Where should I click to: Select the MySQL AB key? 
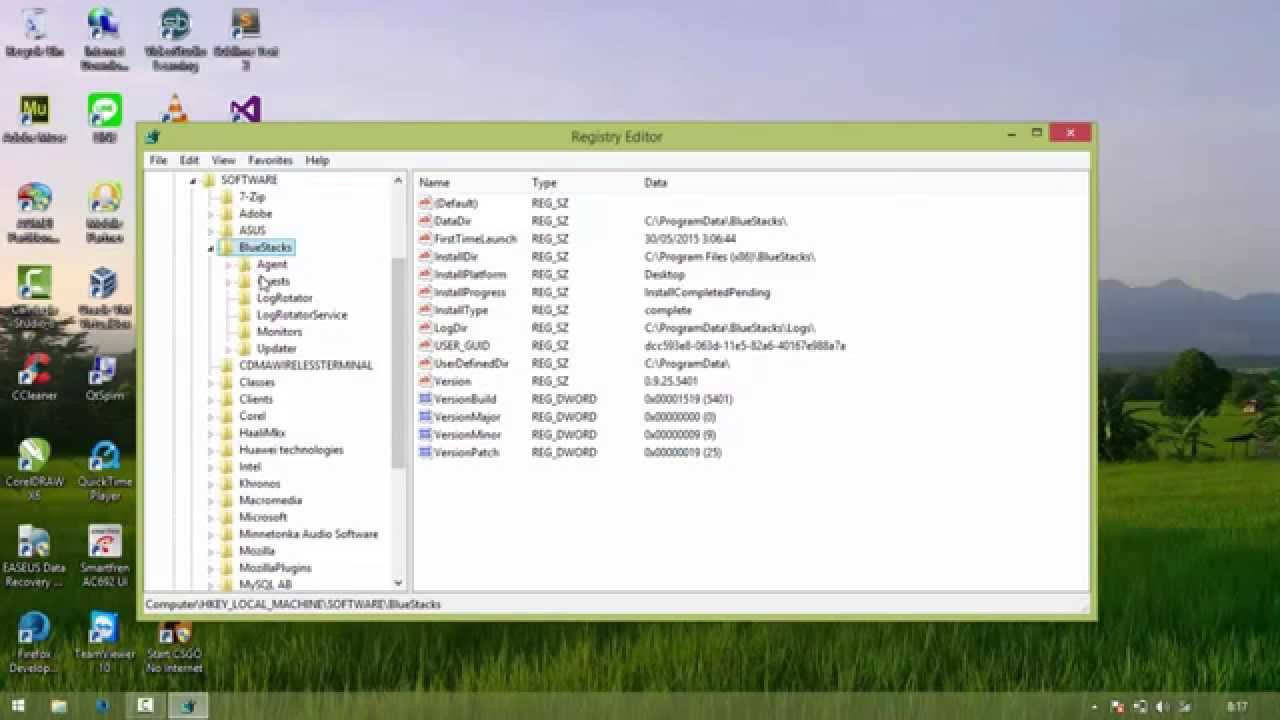pyautogui.click(x=265, y=585)
